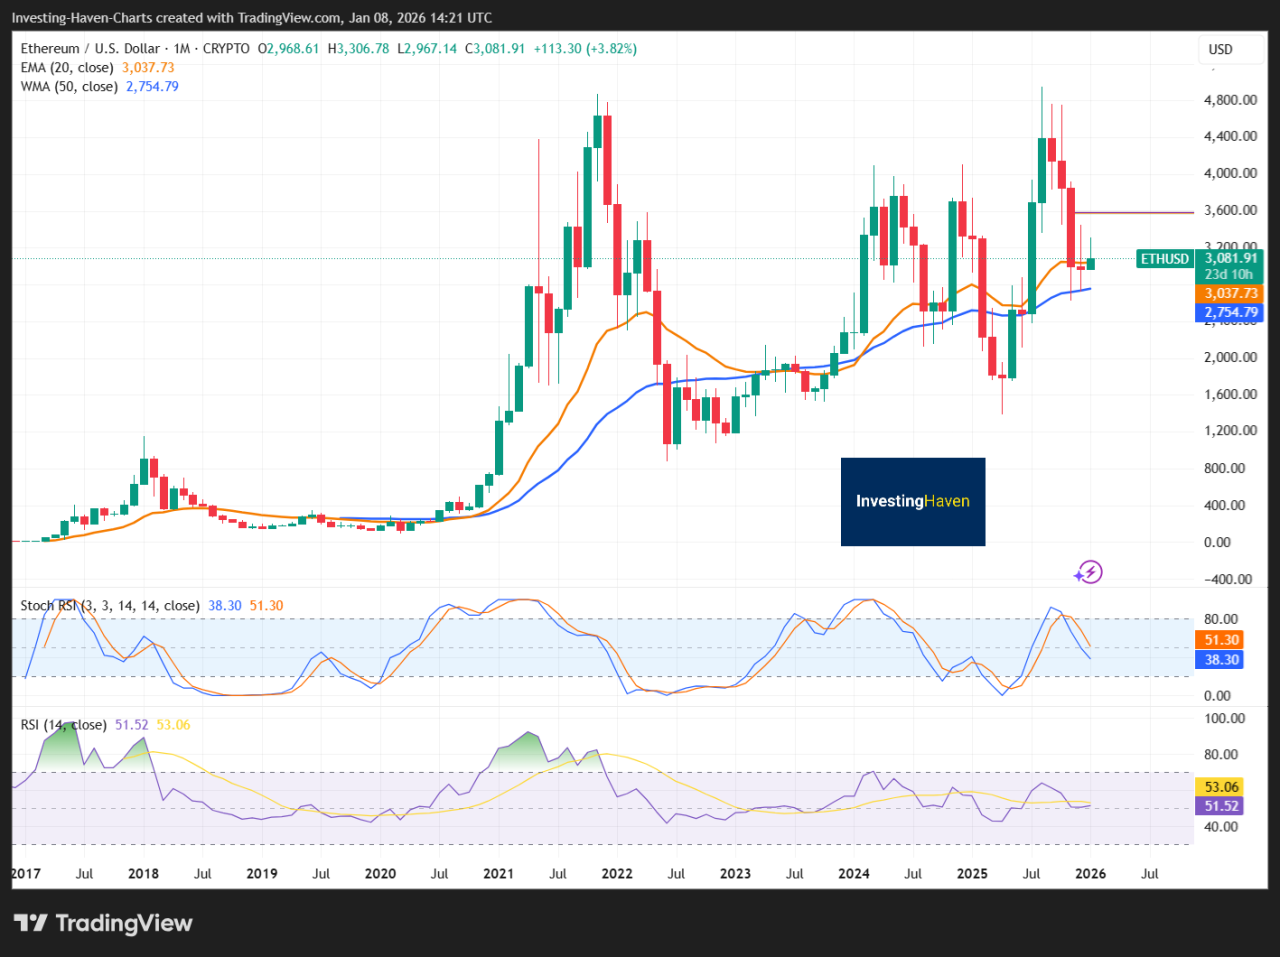Viewport: 1280px width, 957px height.
Task: Click the 4,800.00 price scale label
Action: coord(1230,100)
